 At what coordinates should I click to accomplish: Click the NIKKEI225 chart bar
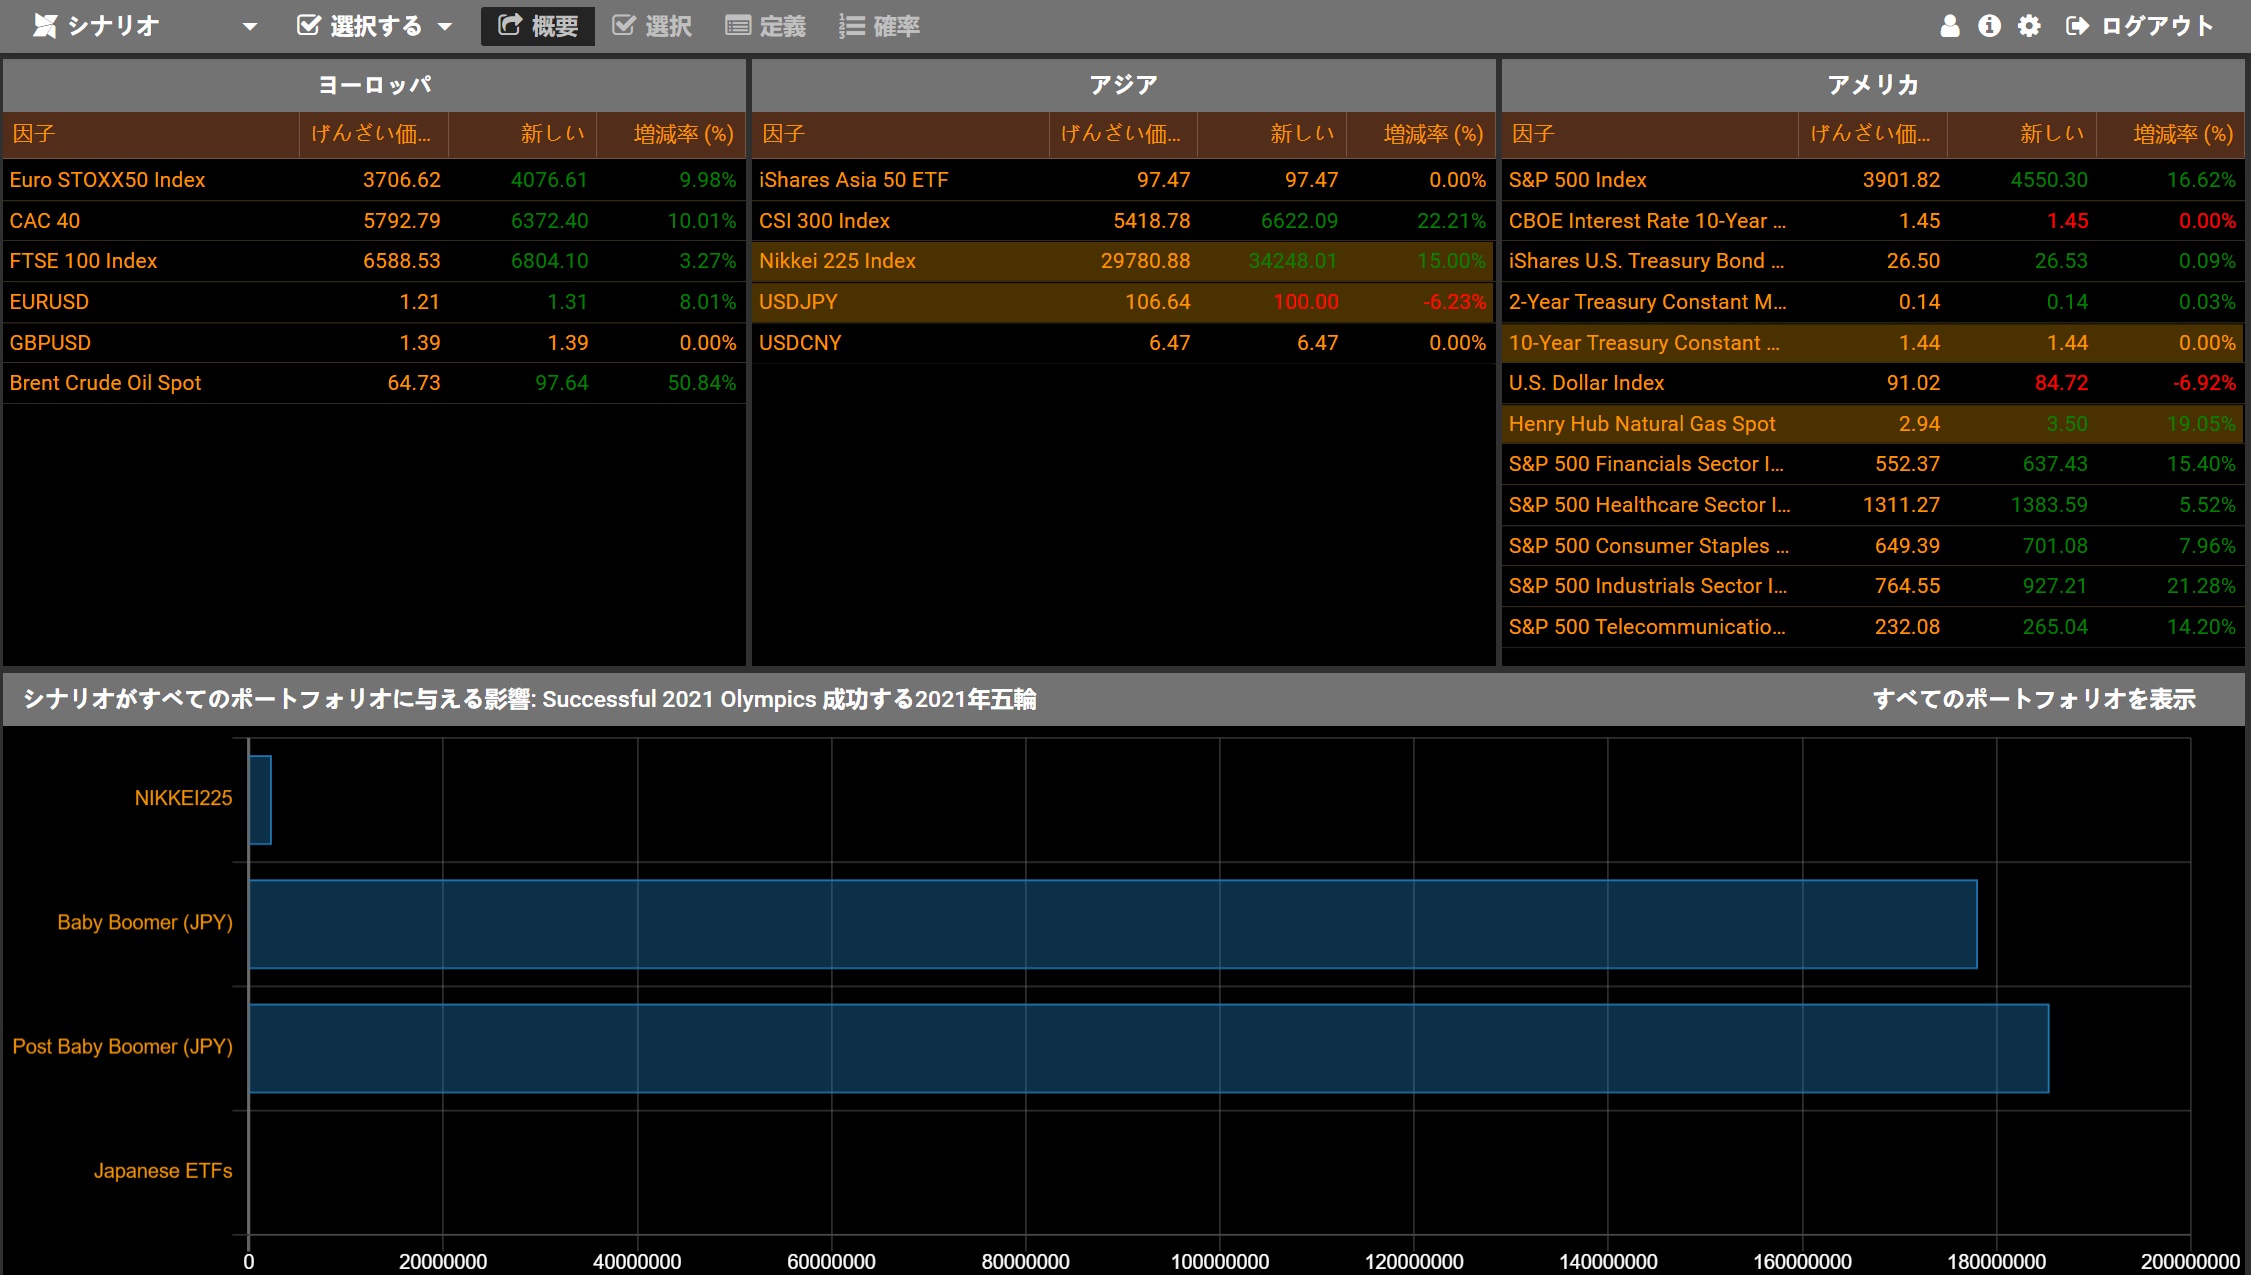pyautogui.click(x=260, y=800)
